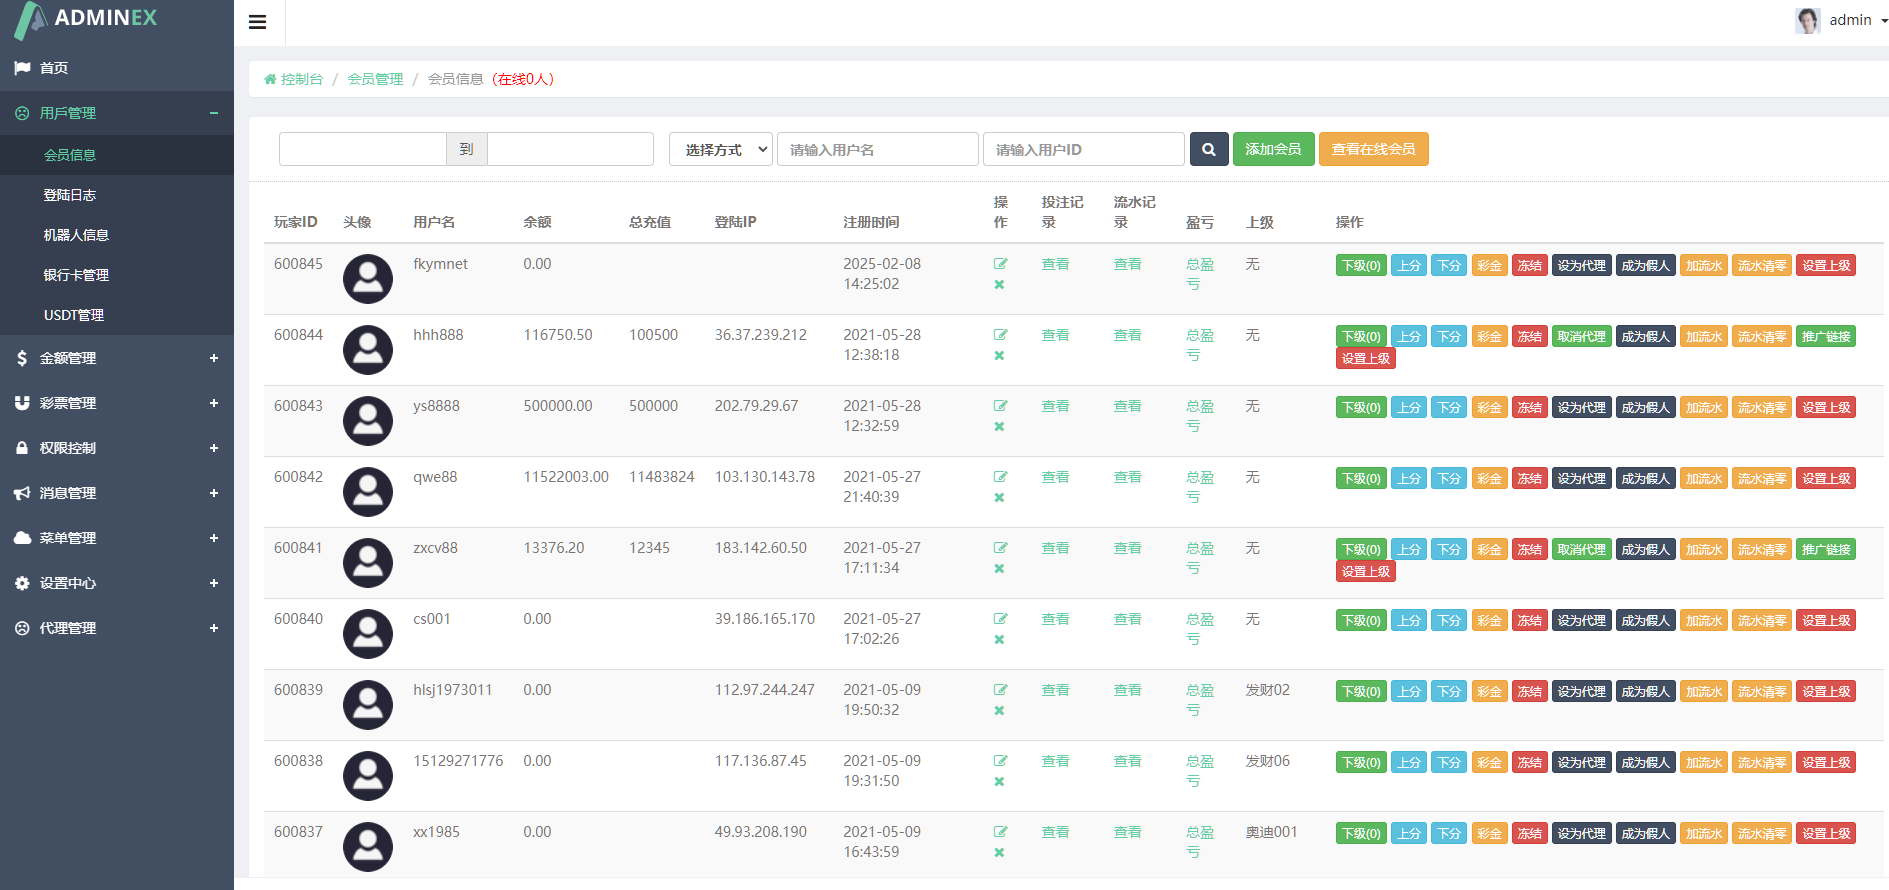Click edit icon for user fkymnet
This screenshot has height=890, width=1889.
click(x=1000, y=264)
